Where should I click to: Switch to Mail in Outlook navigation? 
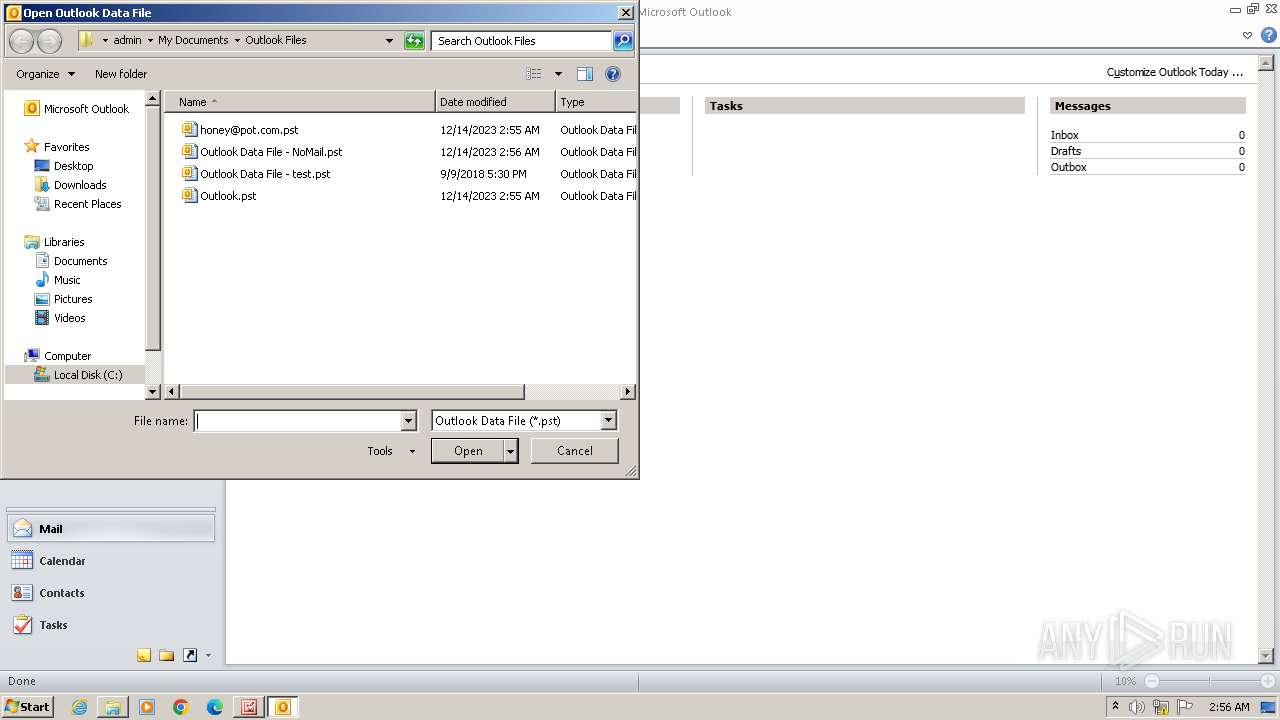[111, 529]
